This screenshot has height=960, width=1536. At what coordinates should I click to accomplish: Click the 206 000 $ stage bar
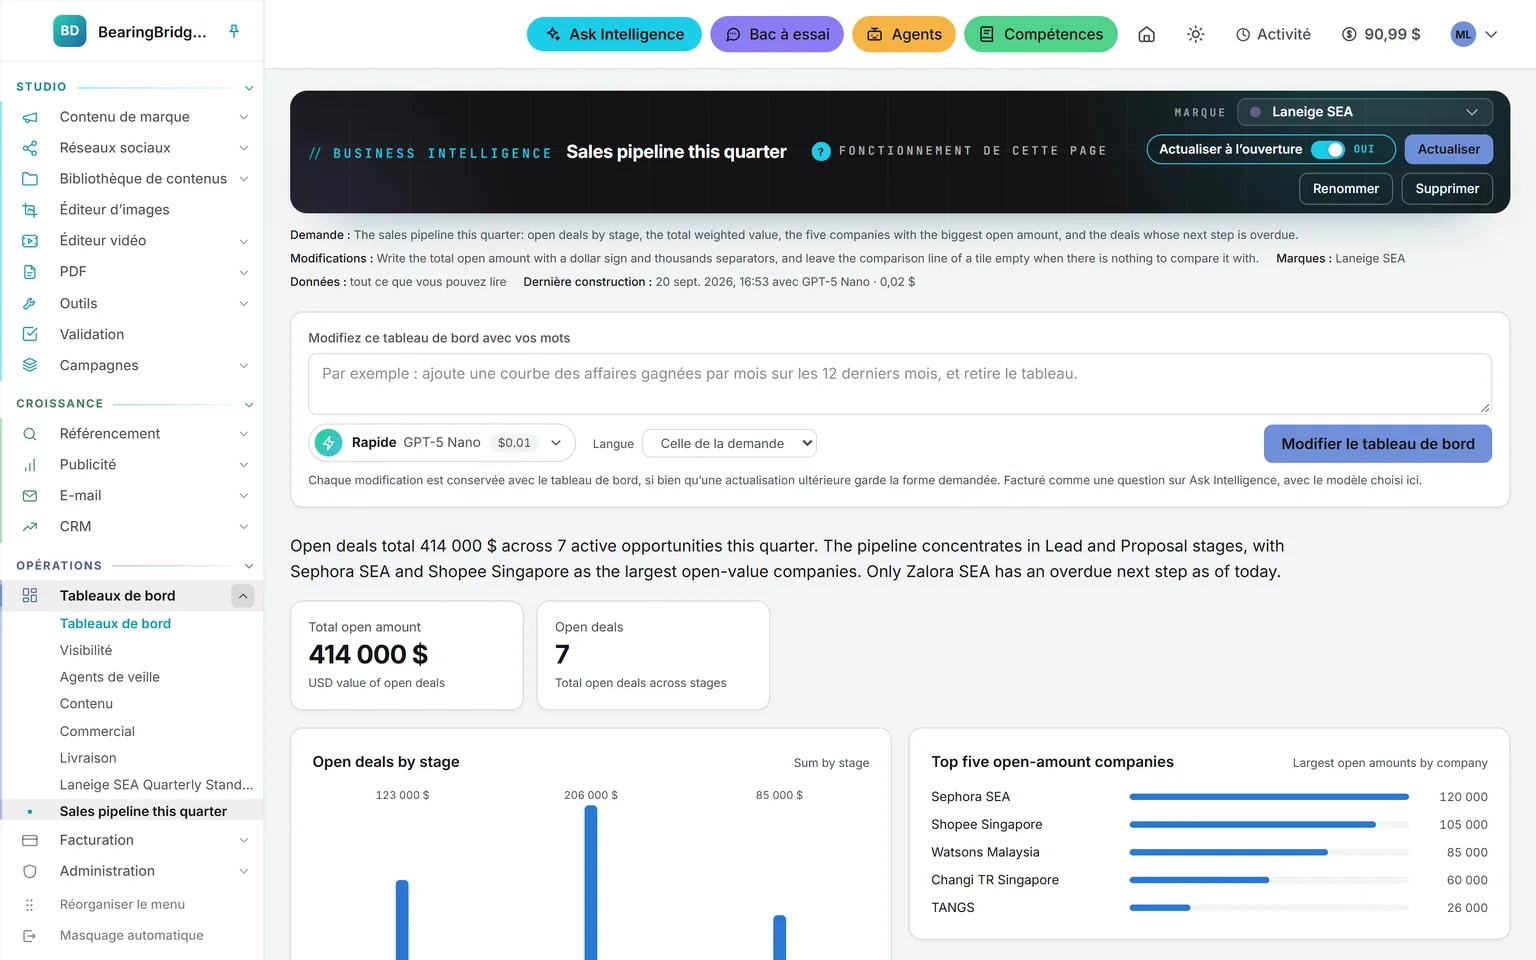[591, 883]
